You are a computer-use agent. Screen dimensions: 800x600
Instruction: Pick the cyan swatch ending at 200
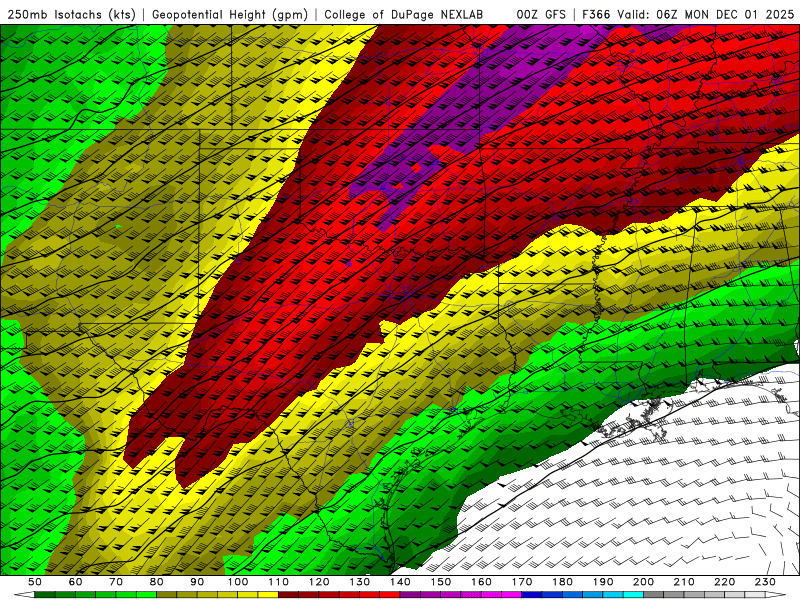(x=633, y=594)
